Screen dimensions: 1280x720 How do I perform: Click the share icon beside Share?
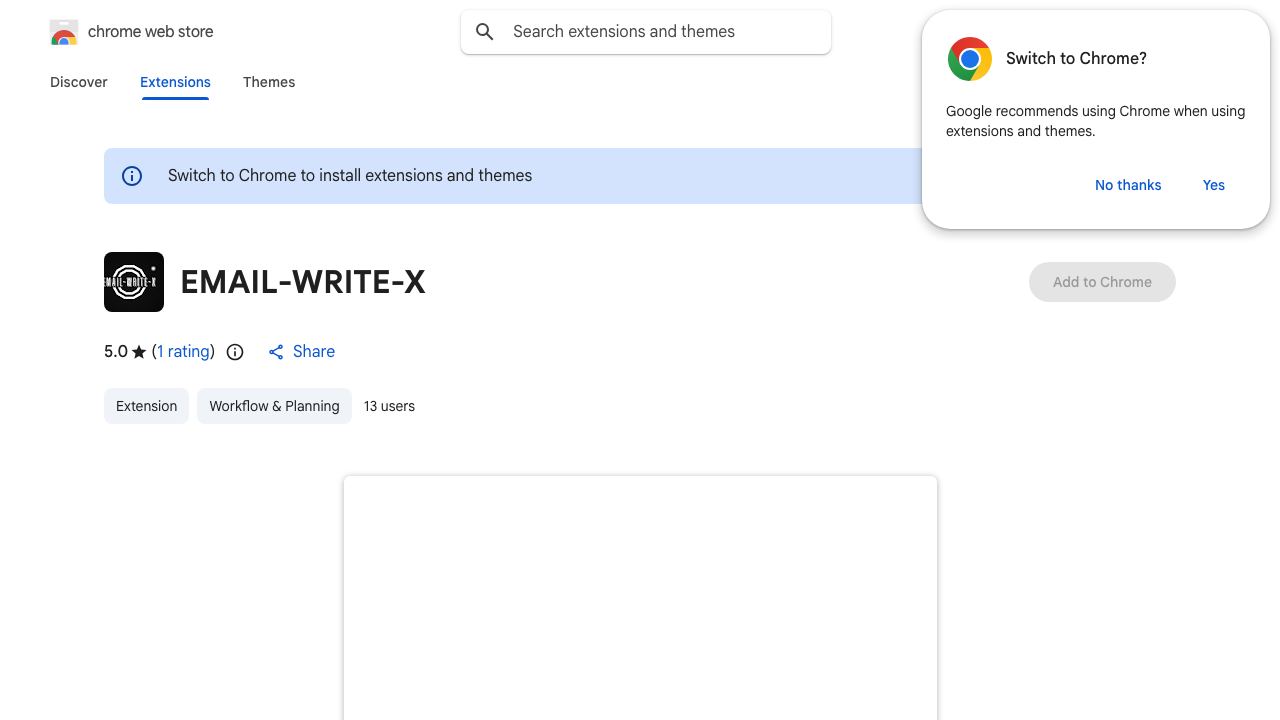tap(276, 352)
